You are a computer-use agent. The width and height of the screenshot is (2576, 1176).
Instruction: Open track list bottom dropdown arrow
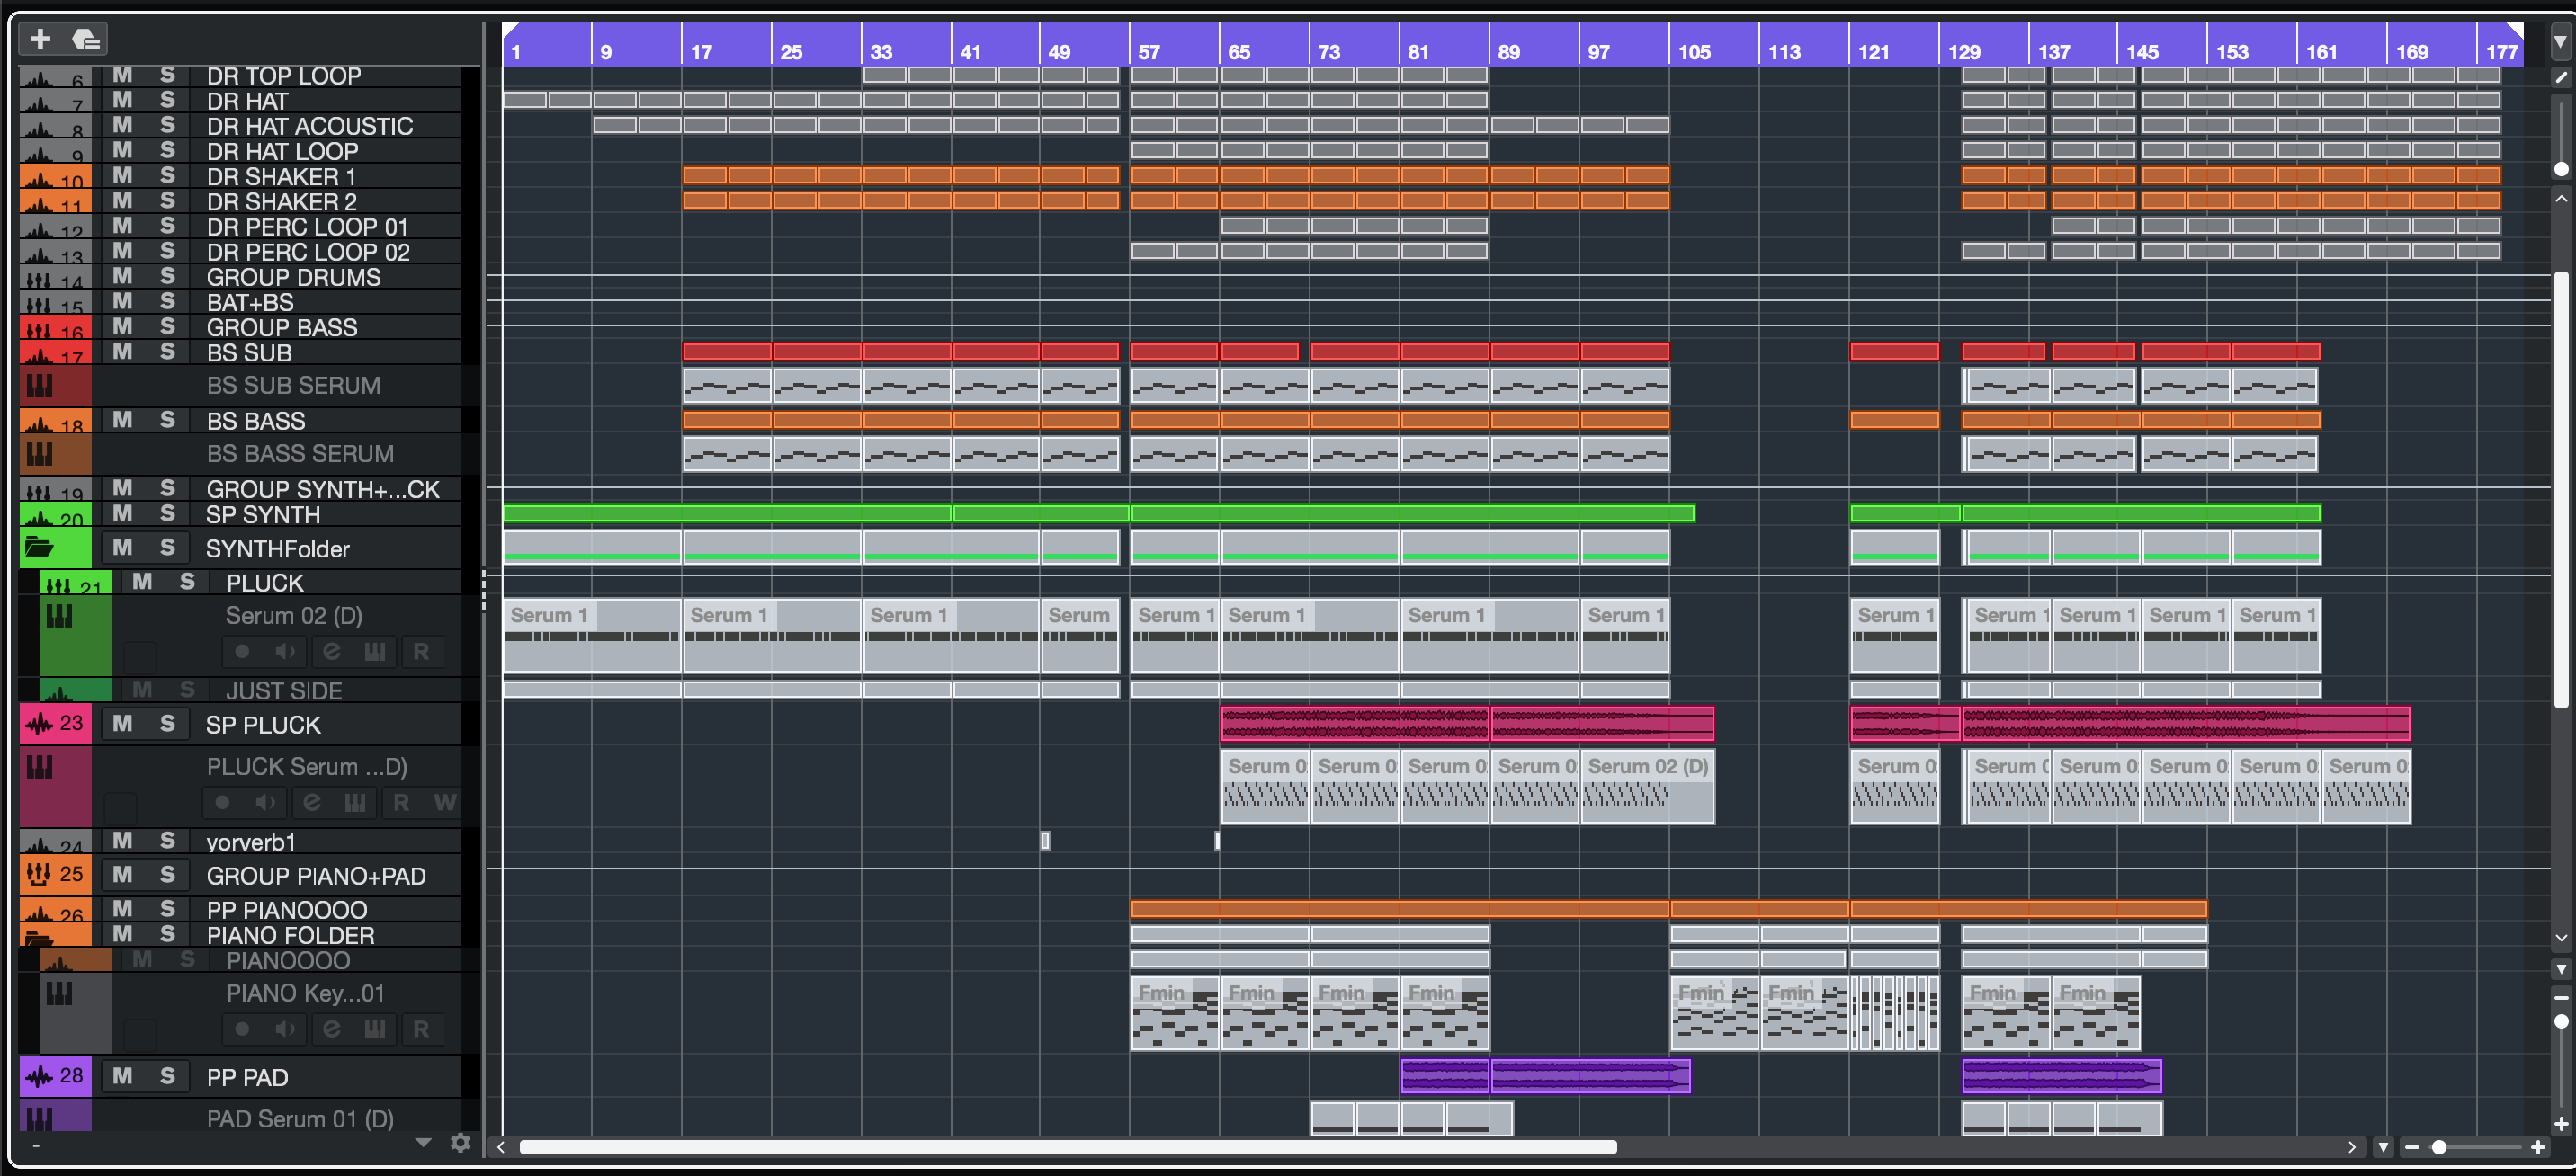[423, 1142]
